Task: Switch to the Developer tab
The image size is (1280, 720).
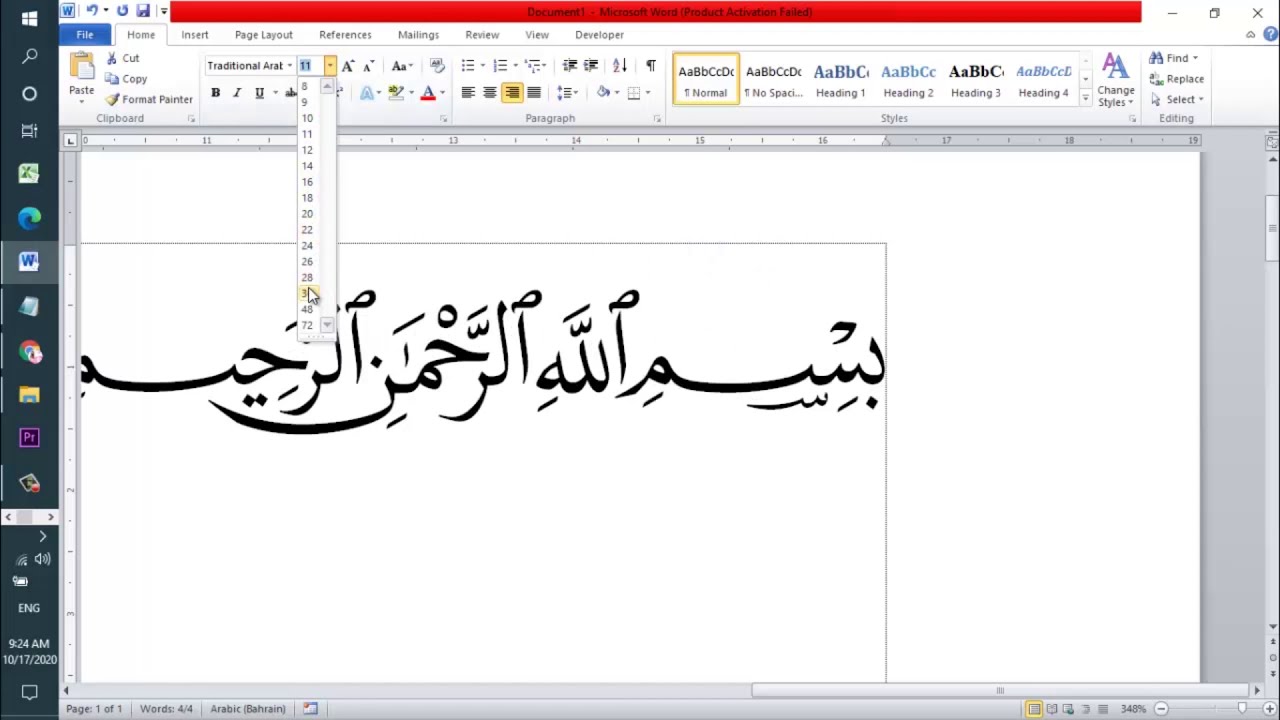Action: [599, 35]
